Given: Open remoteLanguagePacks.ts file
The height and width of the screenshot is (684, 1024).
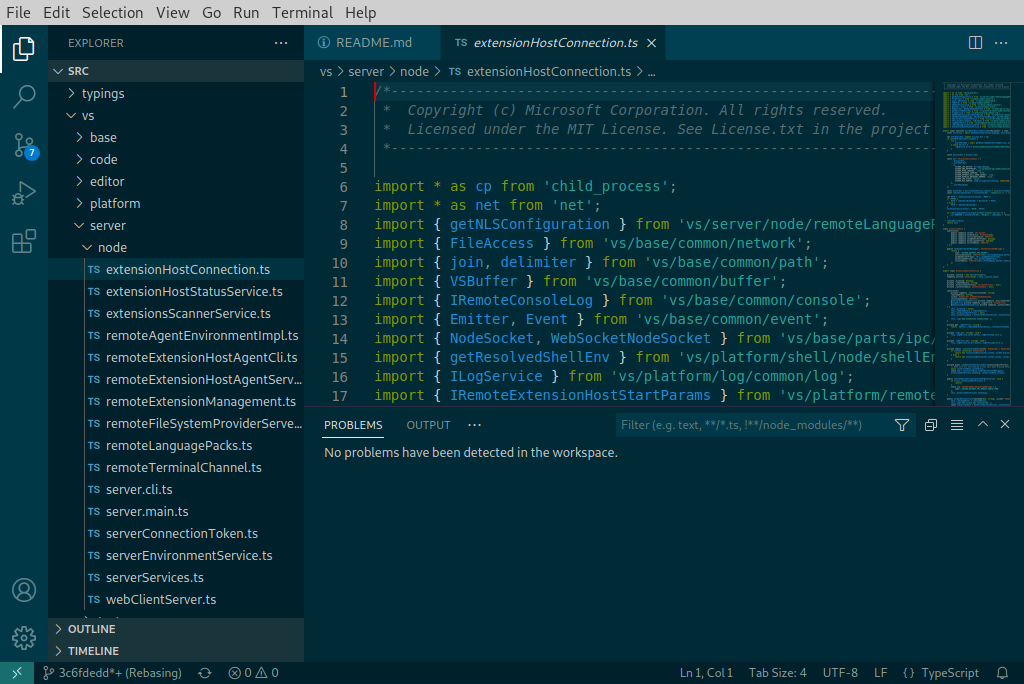Looking at the screenshot, I should coord(176,446).
